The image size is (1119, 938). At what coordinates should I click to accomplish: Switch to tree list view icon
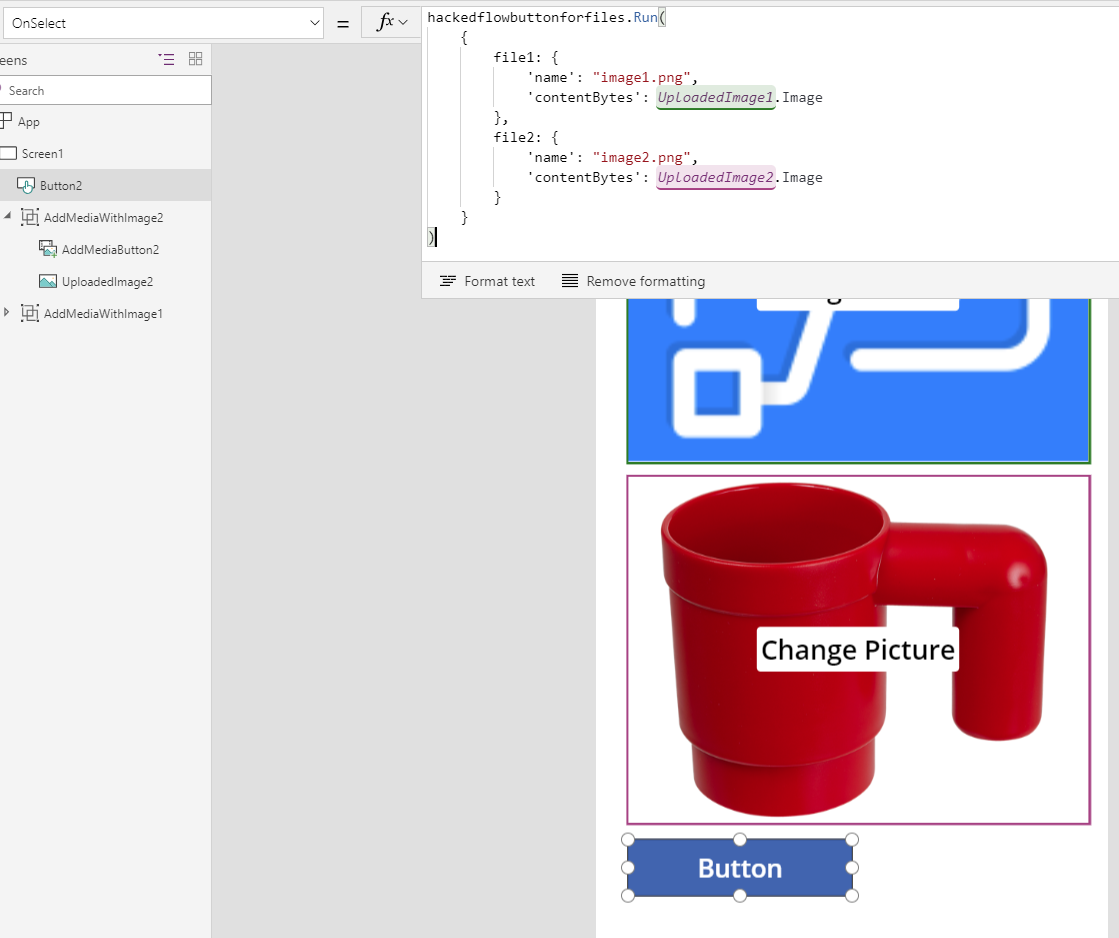167,59
